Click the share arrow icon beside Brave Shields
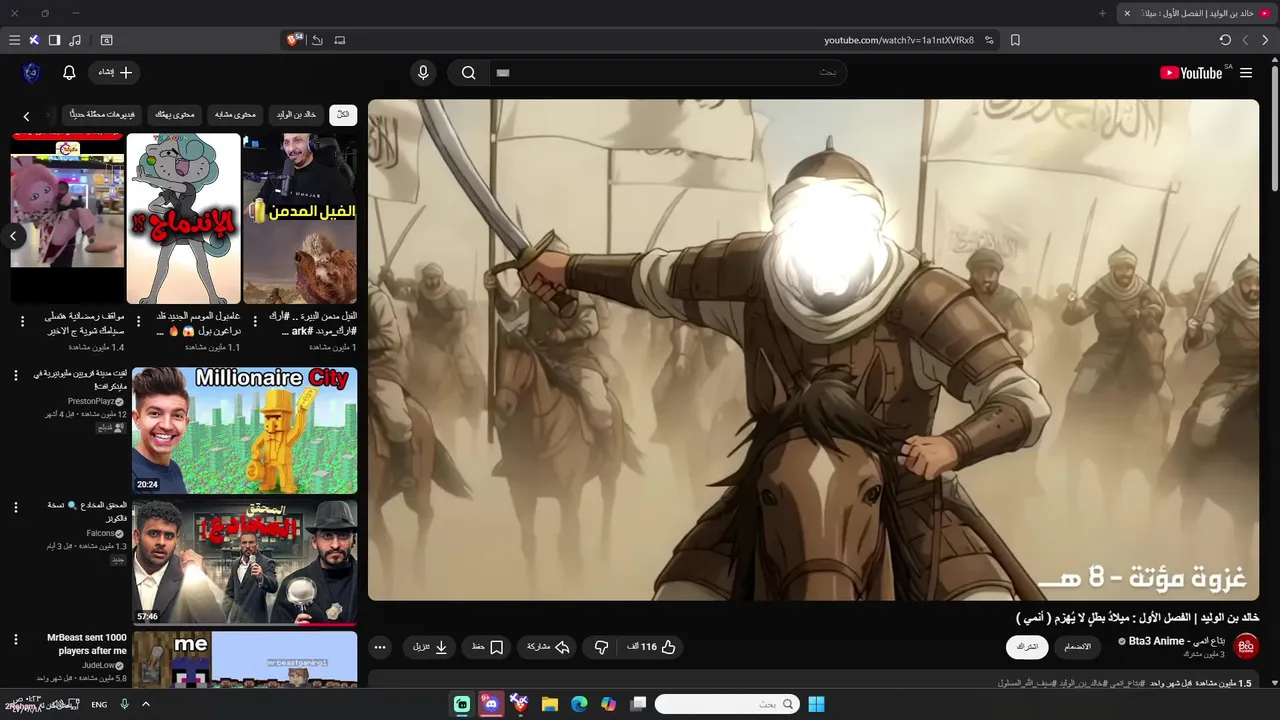 (x=317, y=40)
